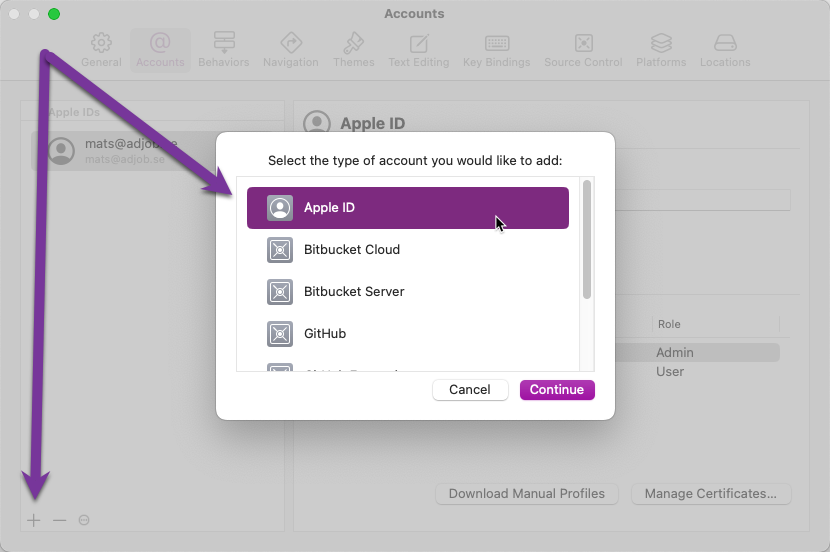Click the GitHub source control icon
Screen dimensions: 830x552
pos(279,333)
